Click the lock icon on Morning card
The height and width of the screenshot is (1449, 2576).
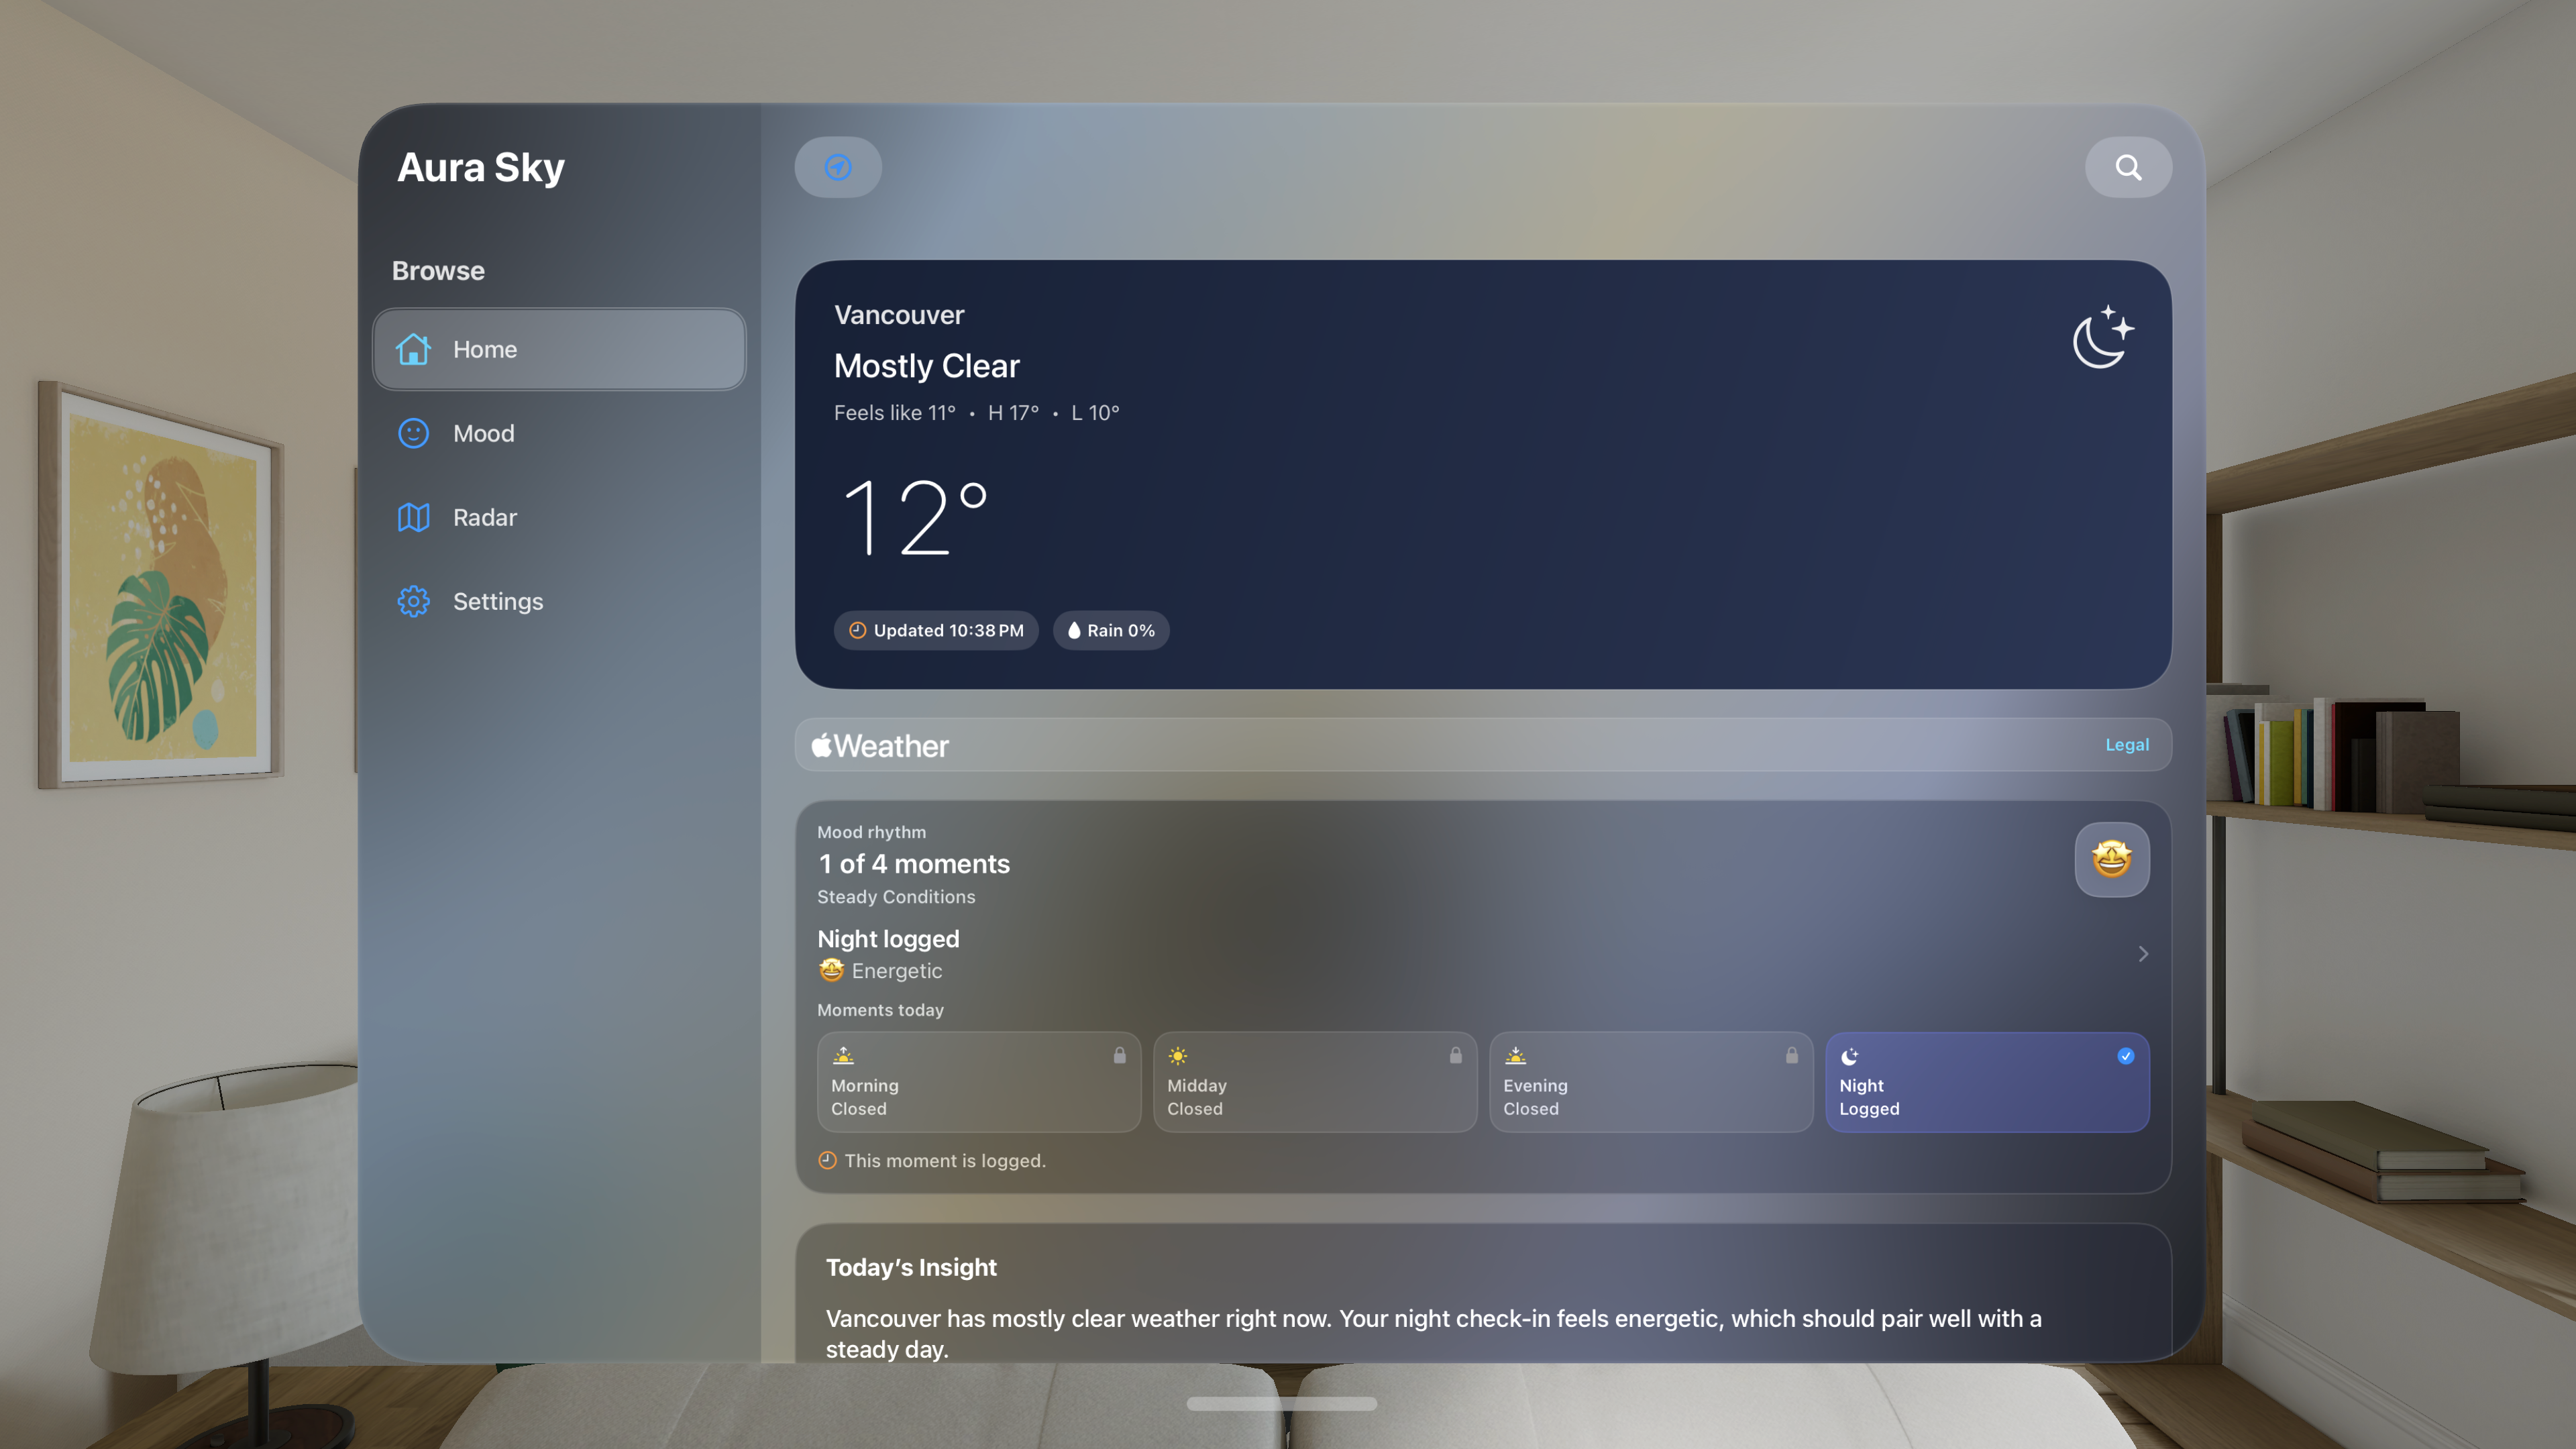[x=1120, y=1055]
